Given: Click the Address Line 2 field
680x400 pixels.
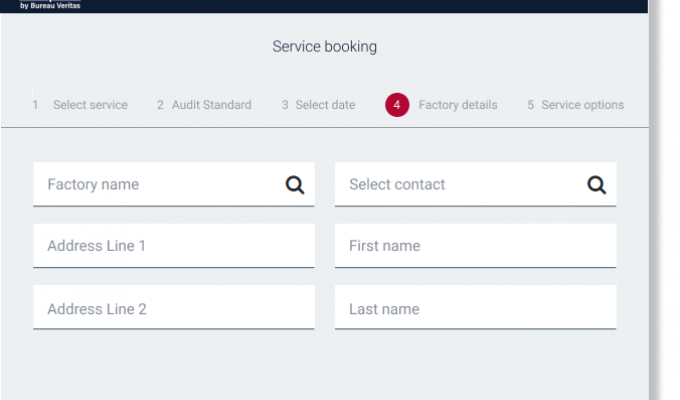Looking at the screenshot, I should pos(174,307).
